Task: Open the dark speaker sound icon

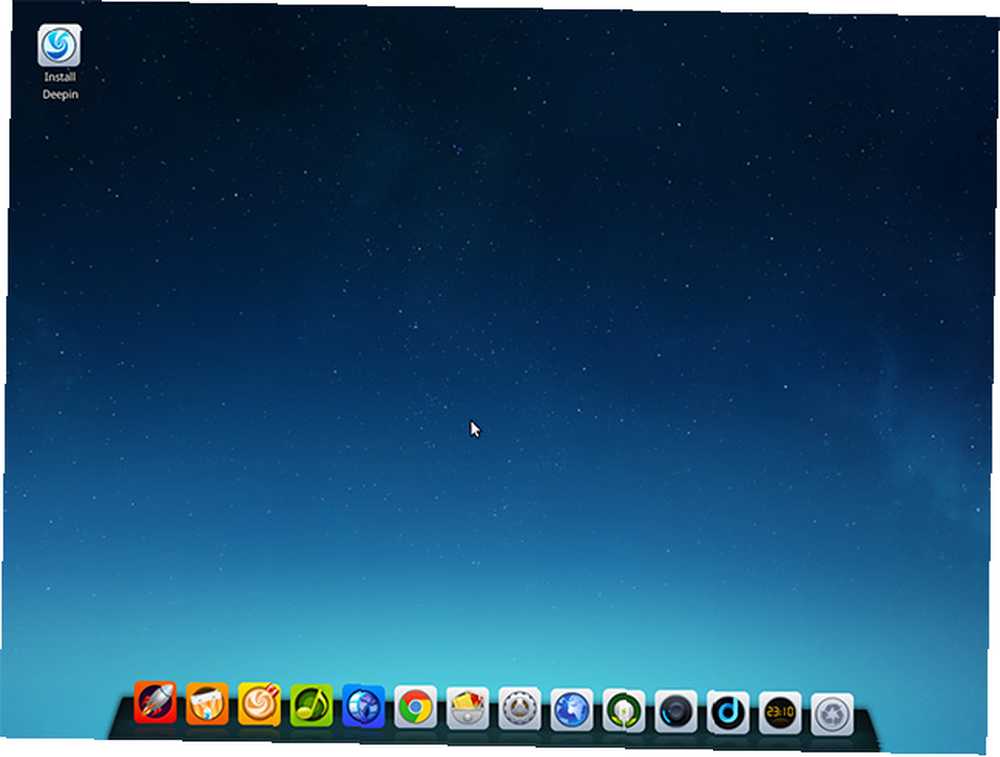Action: [x=676, y=711]
